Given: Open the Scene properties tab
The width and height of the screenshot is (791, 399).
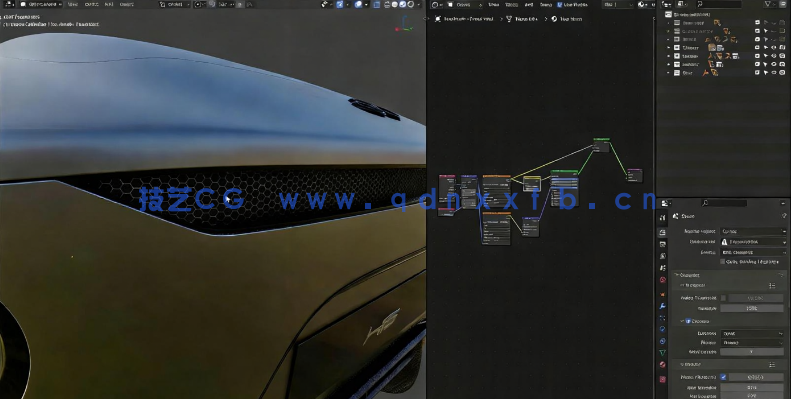Looking at the screenshot, I should pyautogui.click(x=662, y=268).
